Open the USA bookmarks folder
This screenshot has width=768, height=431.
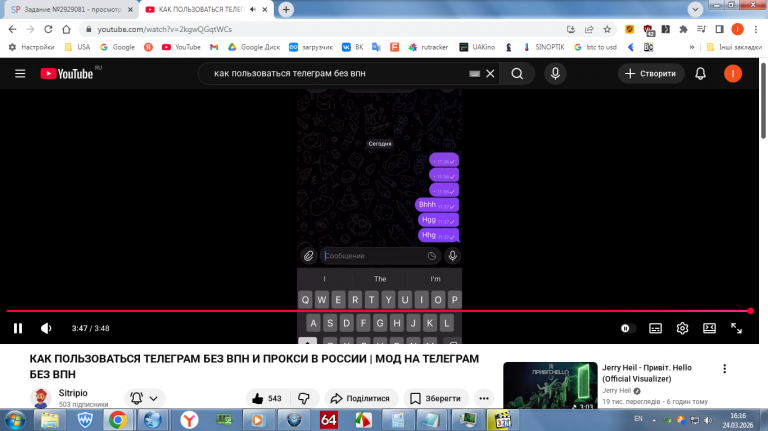click(x=78, y=47)
